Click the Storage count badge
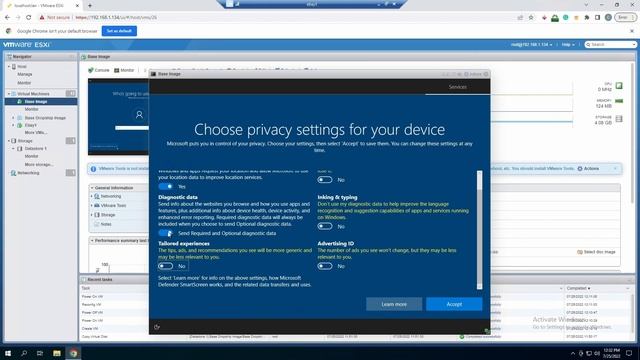The width and height of the screenshot is (640, 360). 71,141
